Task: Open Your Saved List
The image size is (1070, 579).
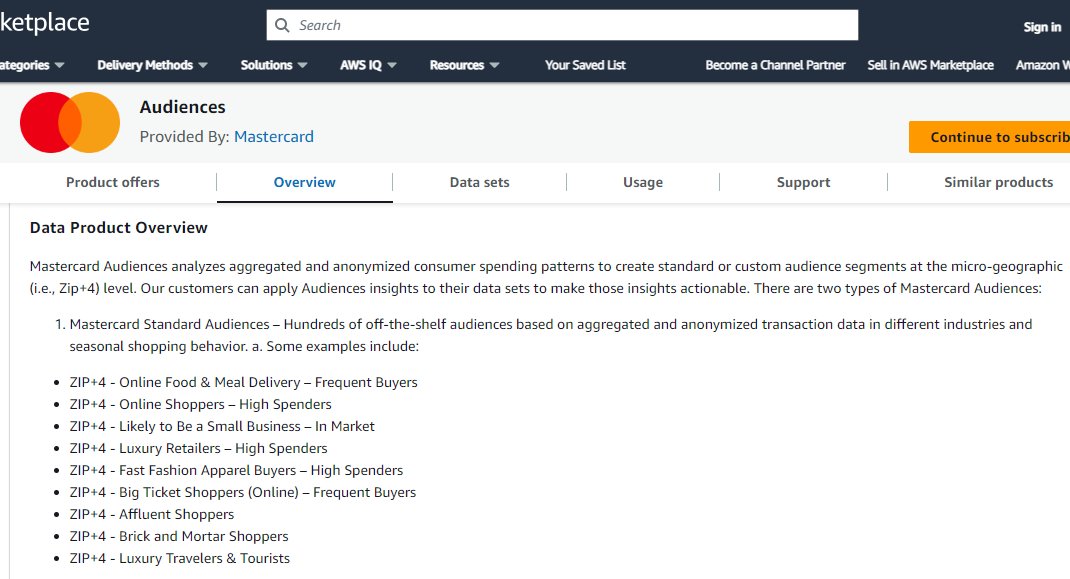Action: [585, 65]
